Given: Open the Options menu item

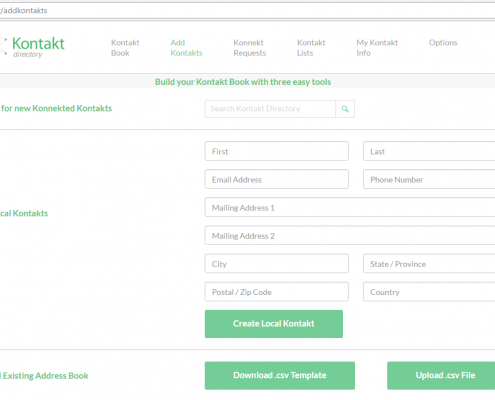Looking at the screenshot, I should pyautogui.click(x=443, y=43).
